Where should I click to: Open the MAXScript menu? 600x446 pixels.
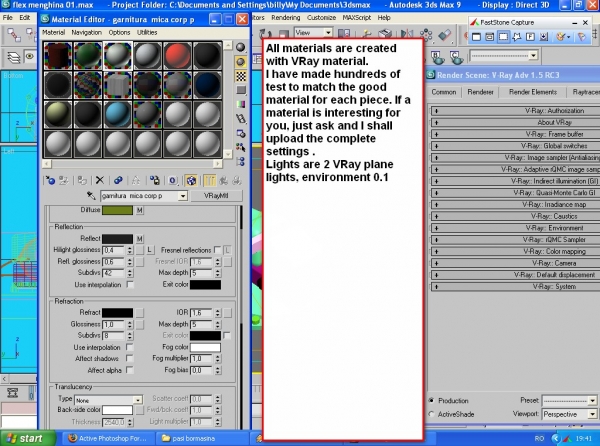[x=357, y=18]
